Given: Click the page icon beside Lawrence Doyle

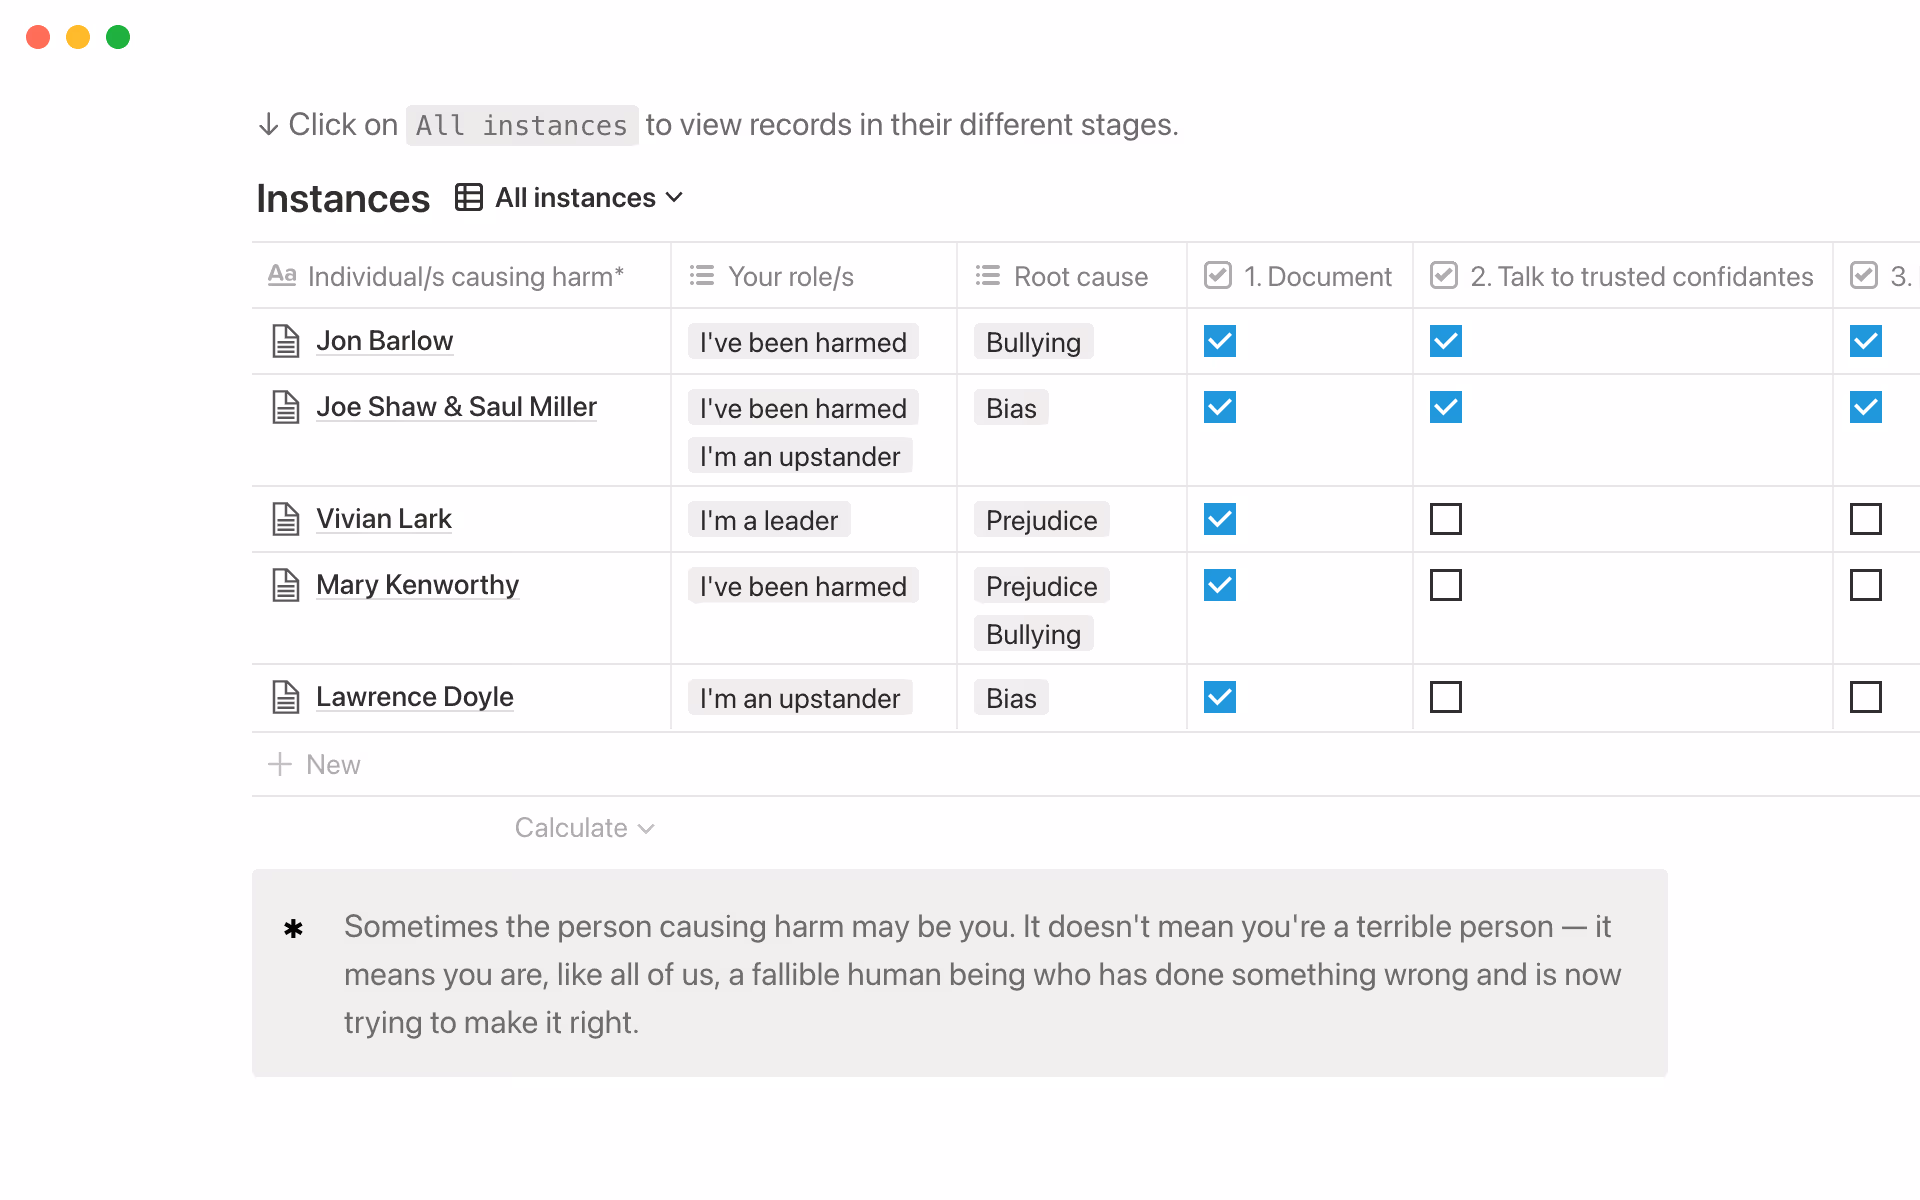Looking at the screenshot, I should [x=286, y=697].
